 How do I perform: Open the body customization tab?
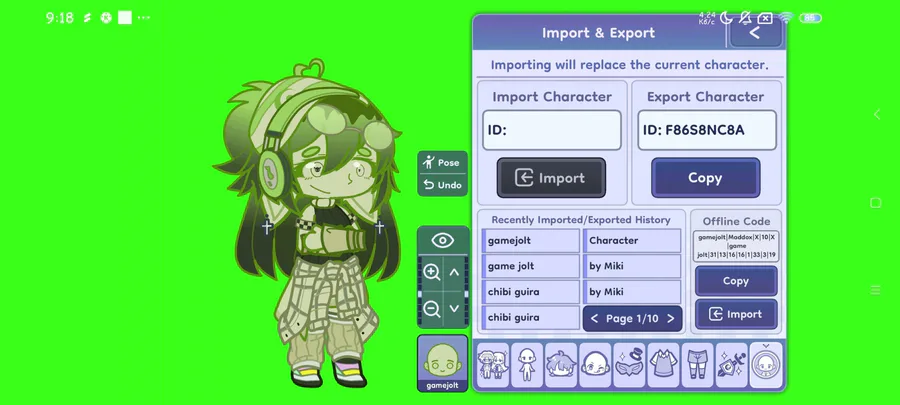527,365
